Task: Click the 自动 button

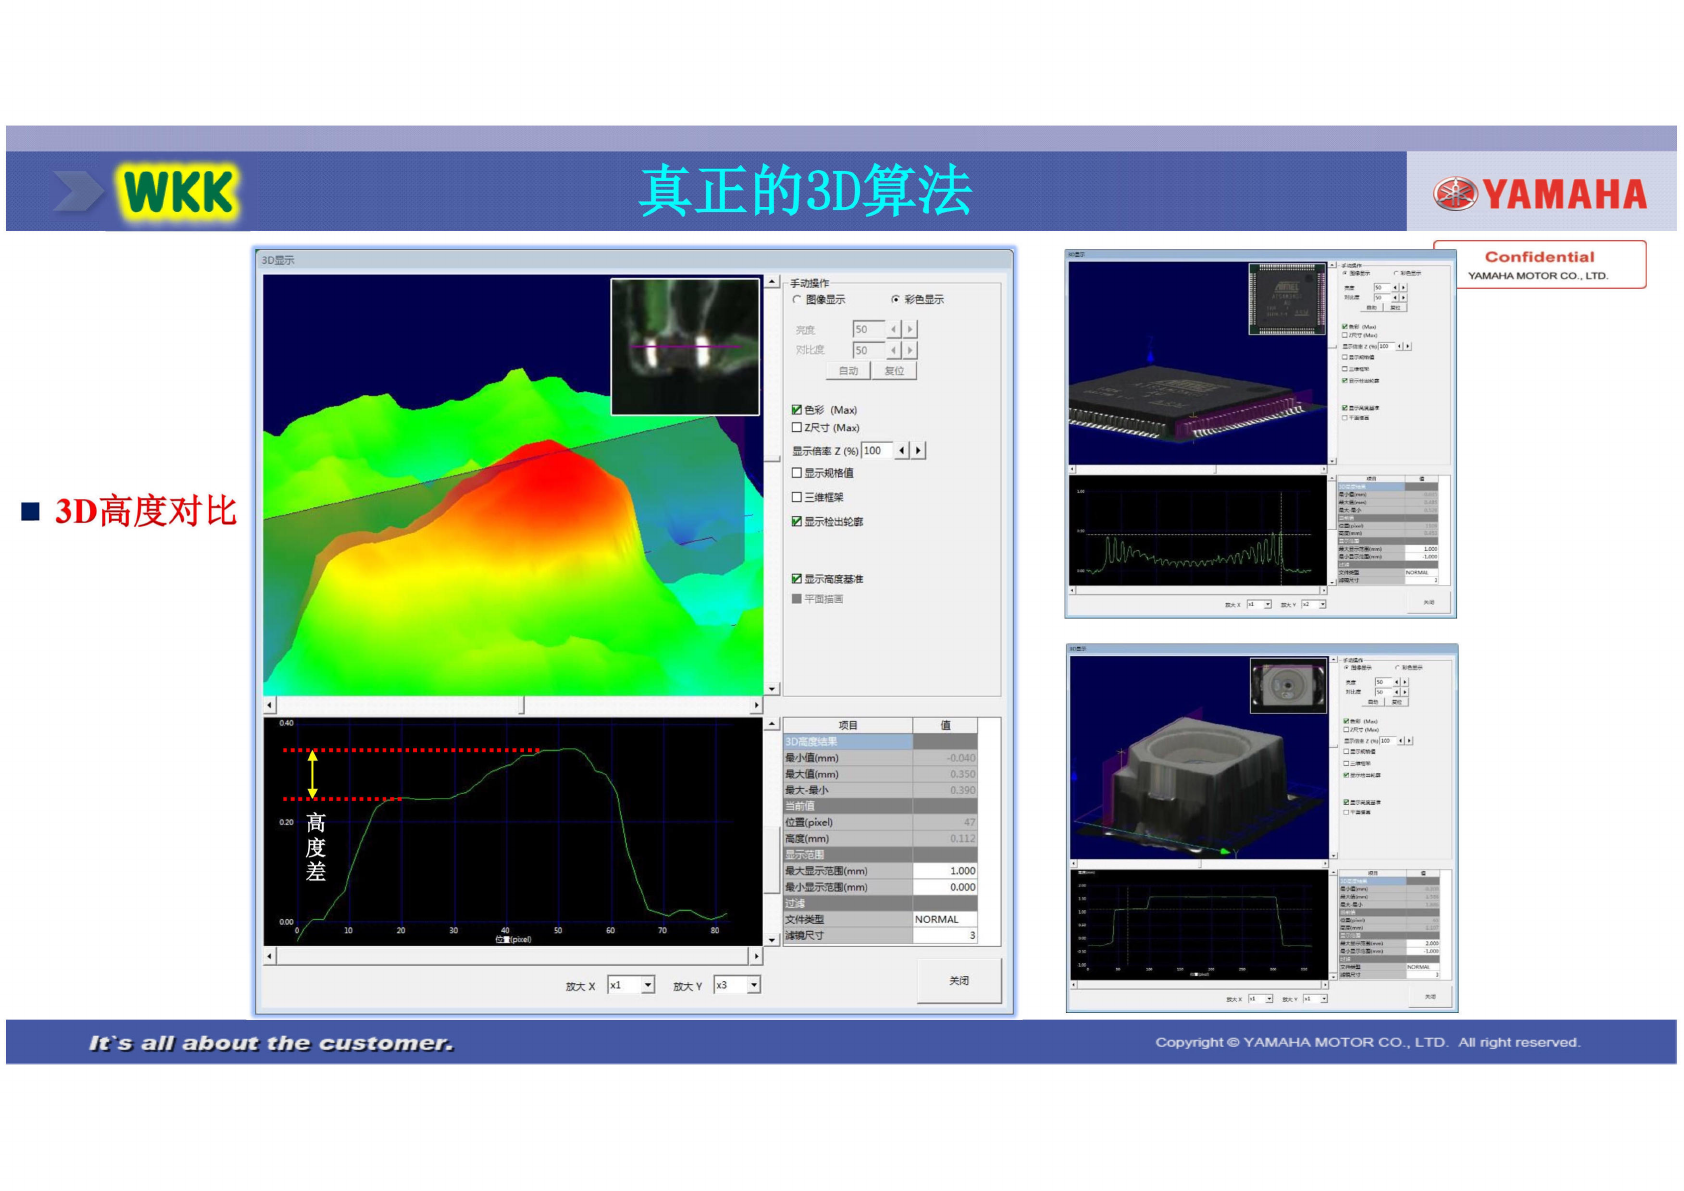Action: [x=848, y=371]
